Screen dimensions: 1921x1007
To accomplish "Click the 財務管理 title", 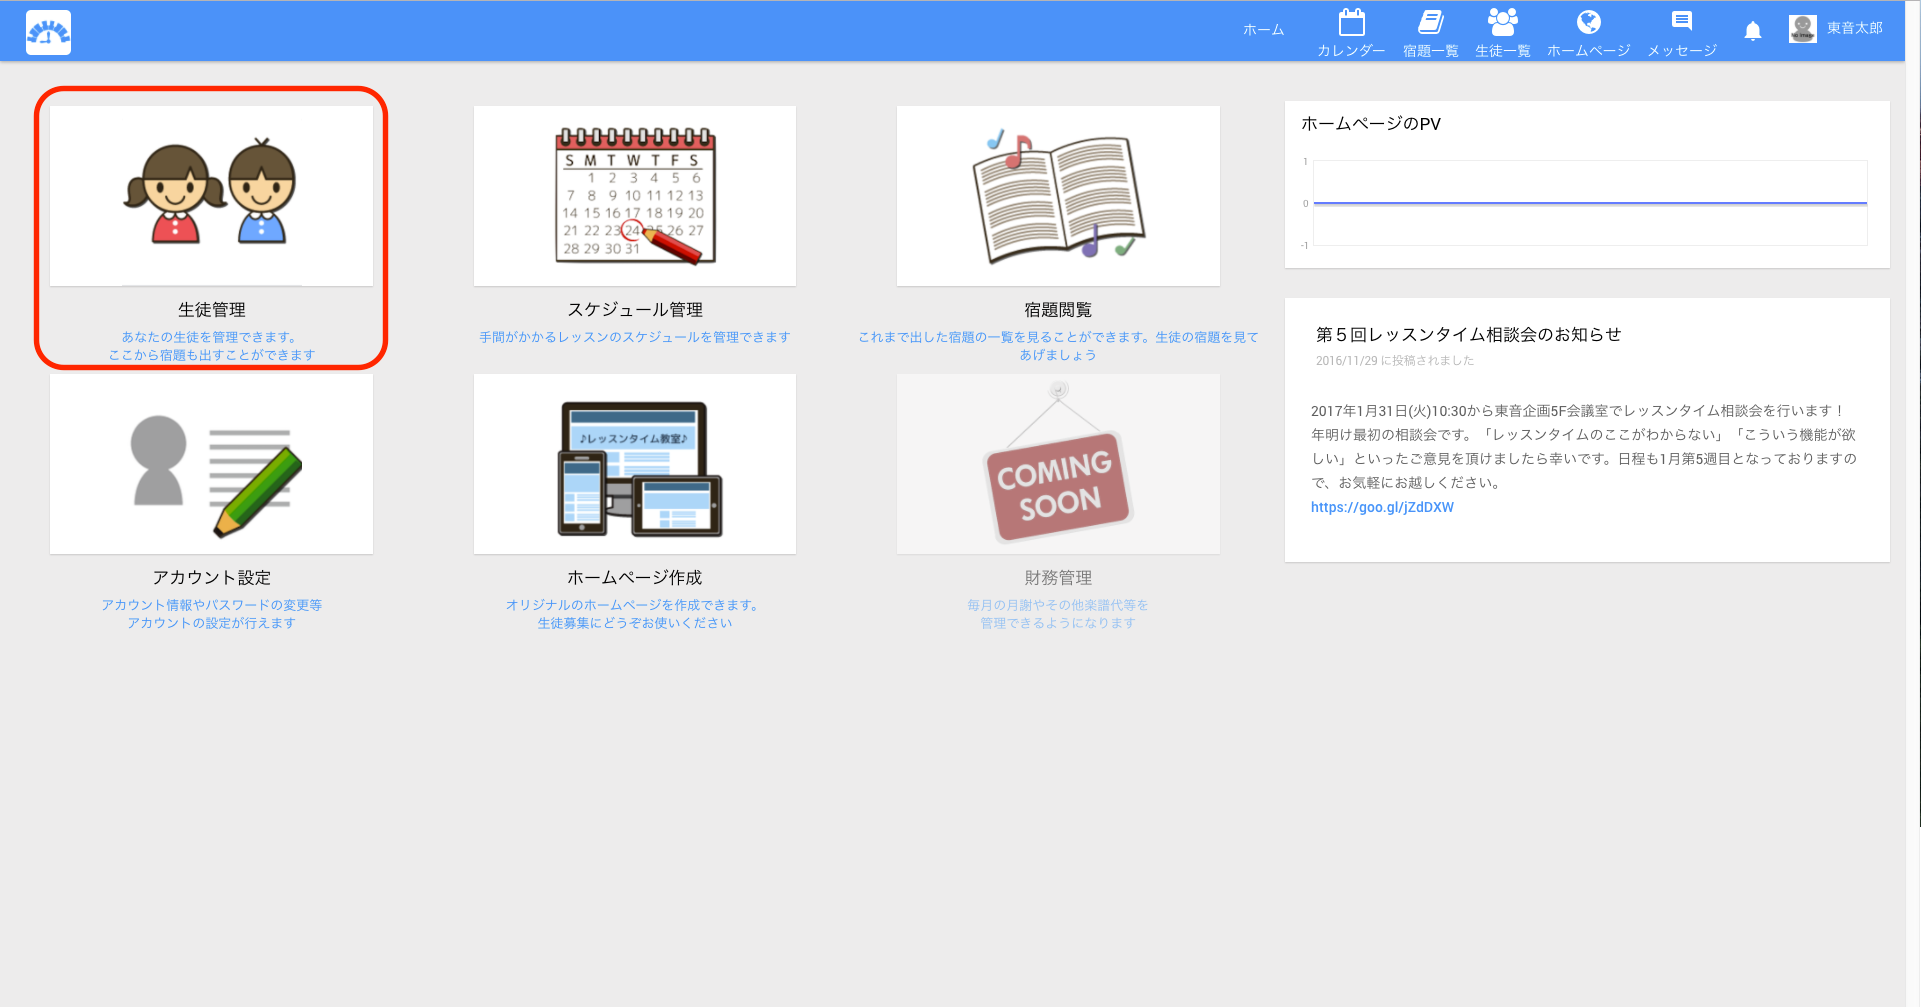I will tap(1058, 578).
